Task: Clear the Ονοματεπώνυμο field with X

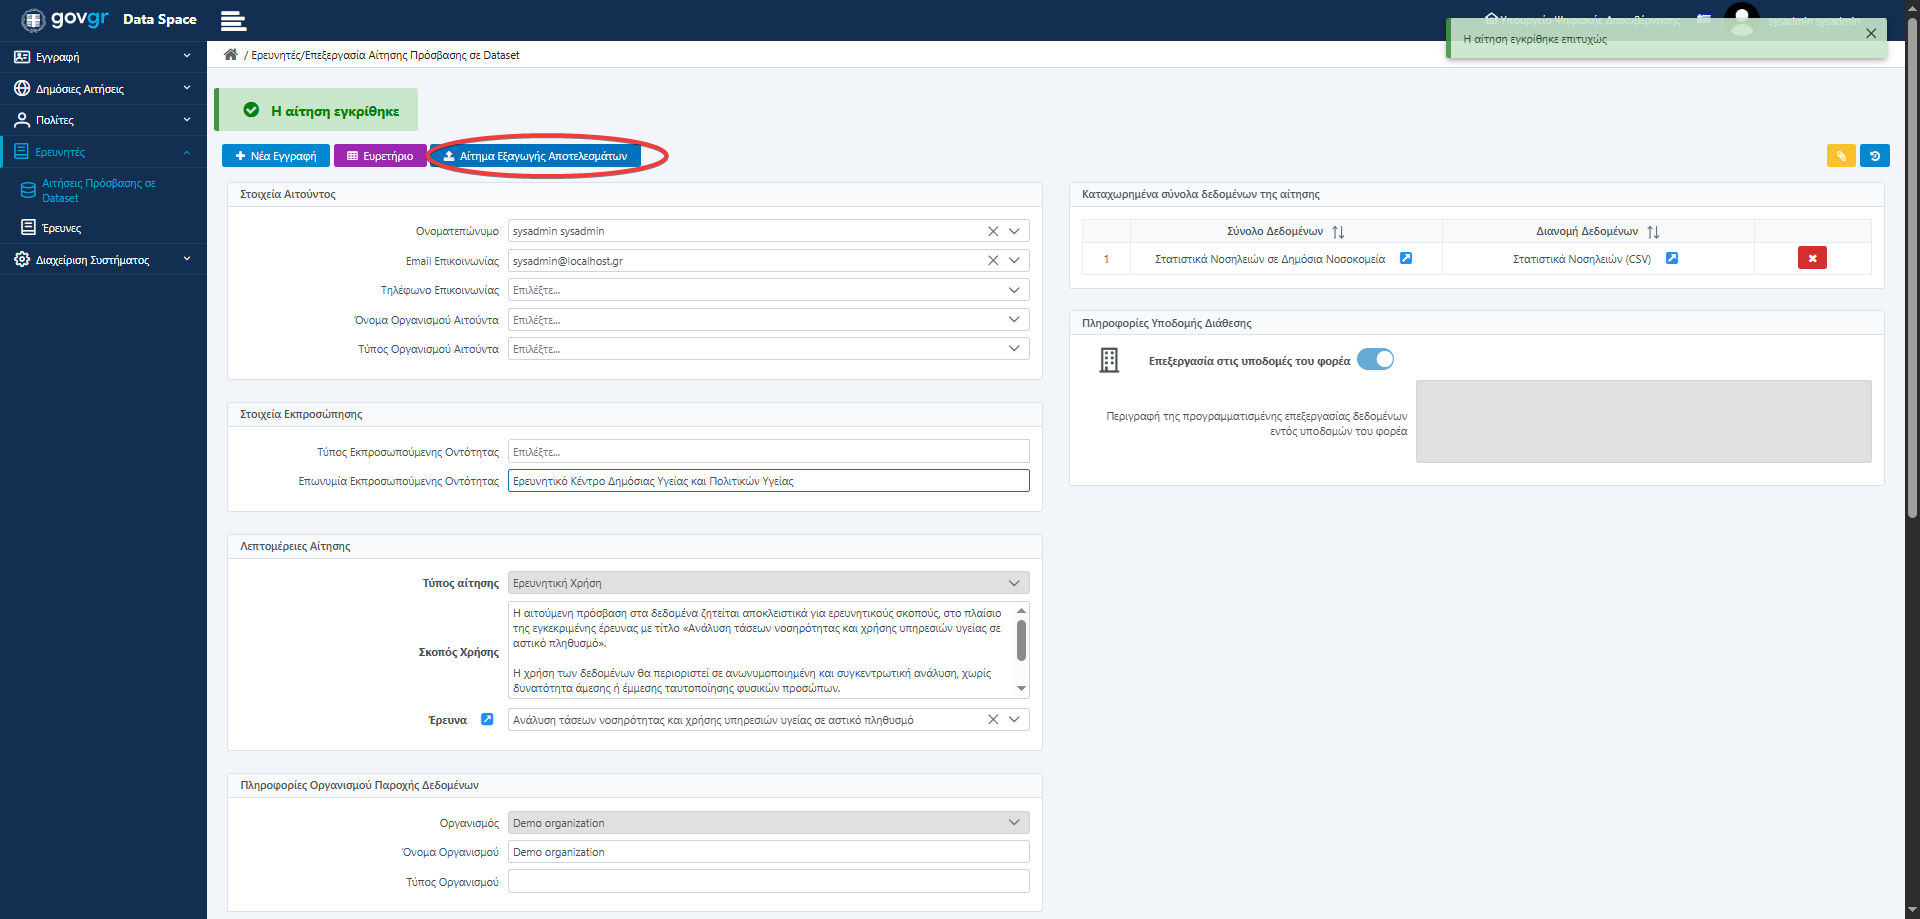Action: pos(993,231)
